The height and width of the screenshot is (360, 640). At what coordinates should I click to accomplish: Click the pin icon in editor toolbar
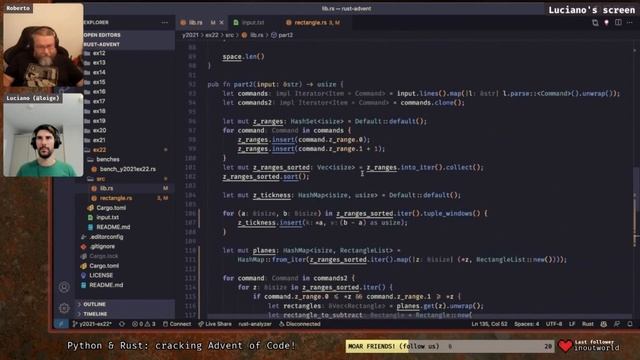coord(607,22)
